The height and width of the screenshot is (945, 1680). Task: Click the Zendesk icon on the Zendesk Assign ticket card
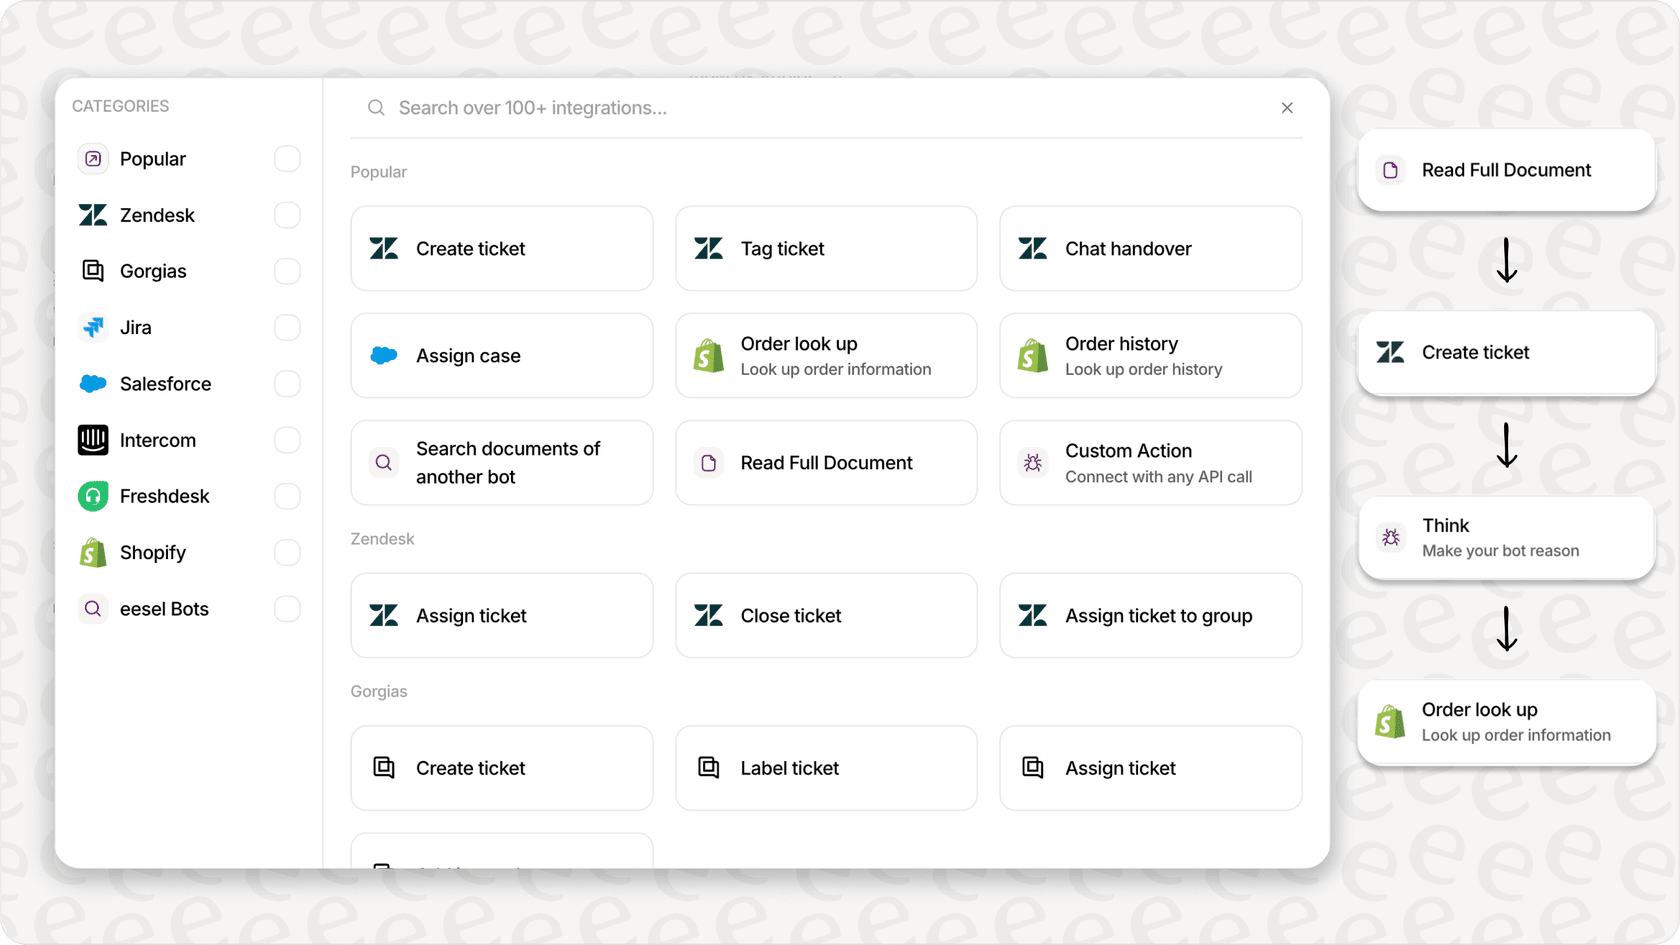(x=384, y=616)
